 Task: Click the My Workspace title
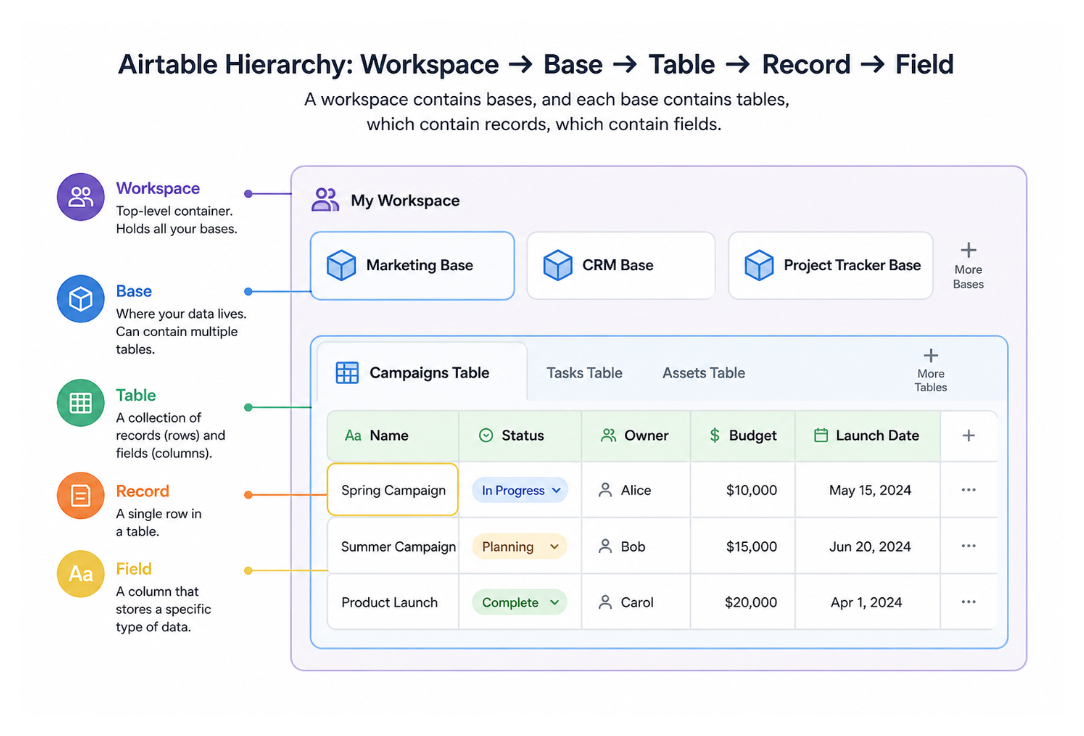click(405, 200)
